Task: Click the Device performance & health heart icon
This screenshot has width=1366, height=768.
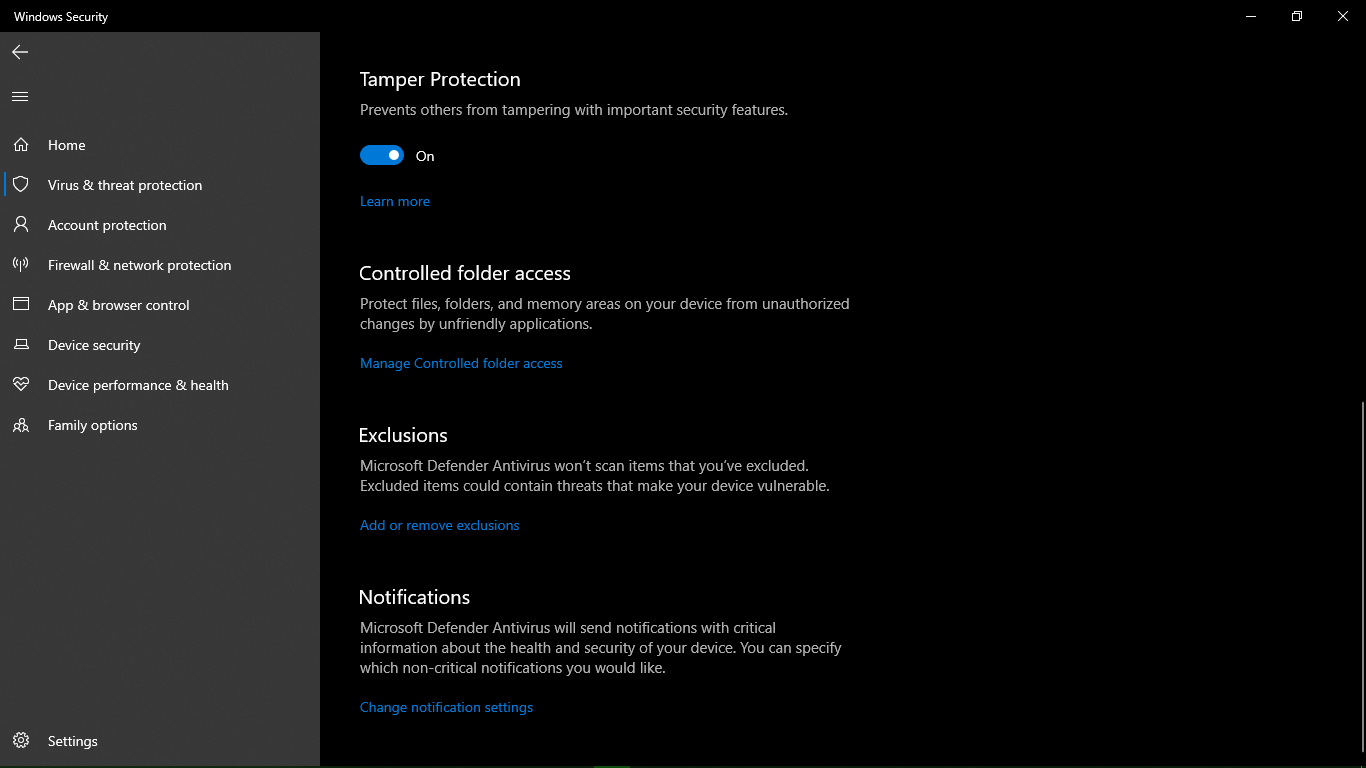Action: pyautogui.click(x=21, y=385)
